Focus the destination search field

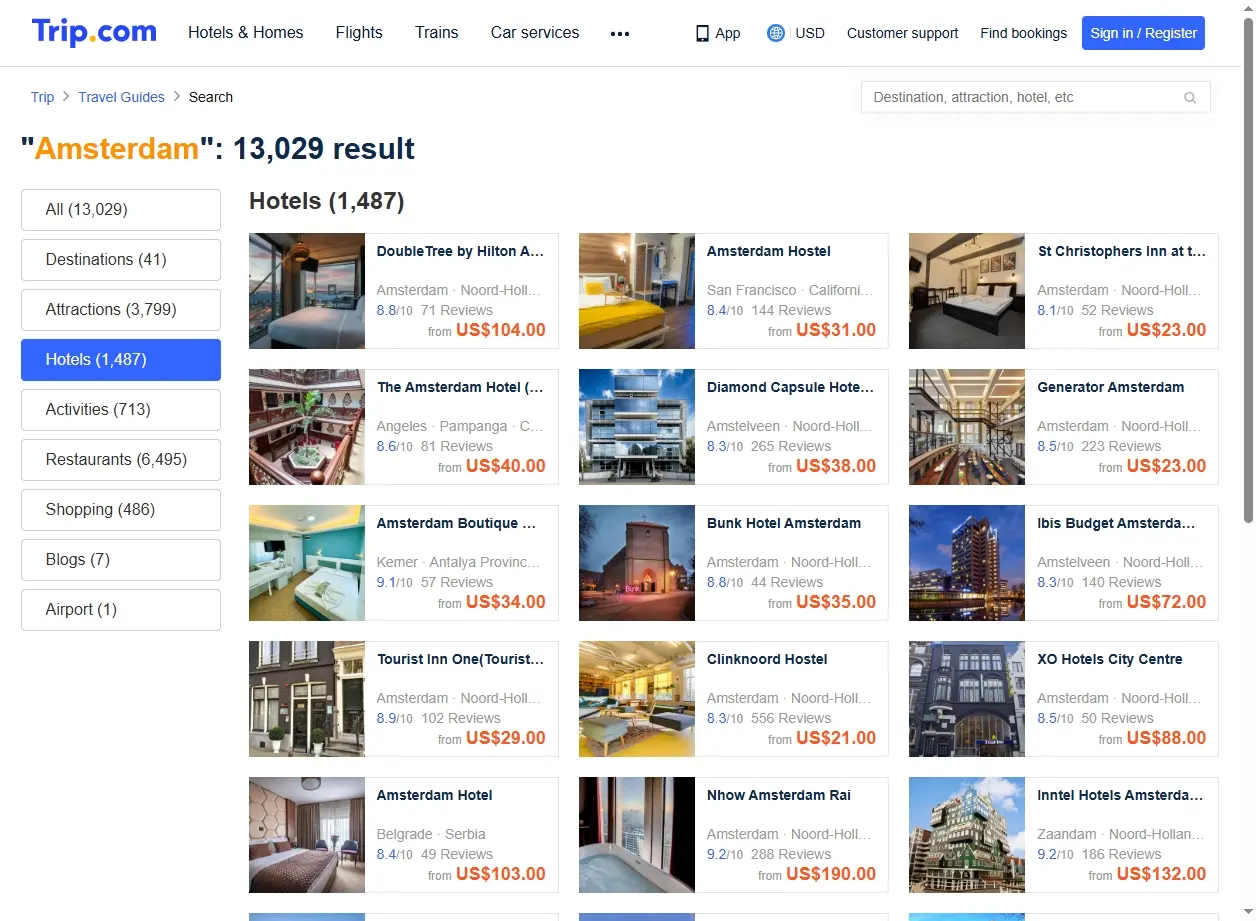(x=1035, y=97)
